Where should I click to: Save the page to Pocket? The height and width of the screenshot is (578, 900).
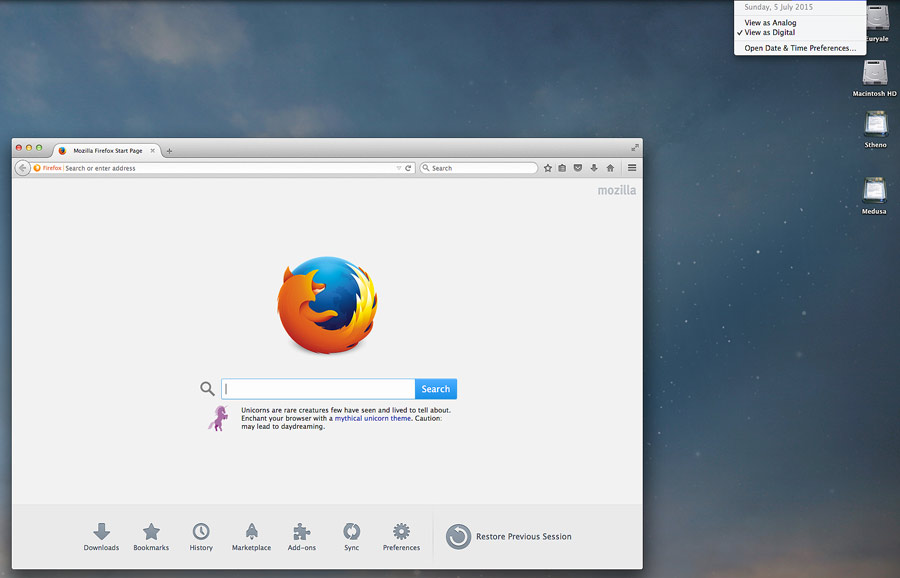[578, 168]
